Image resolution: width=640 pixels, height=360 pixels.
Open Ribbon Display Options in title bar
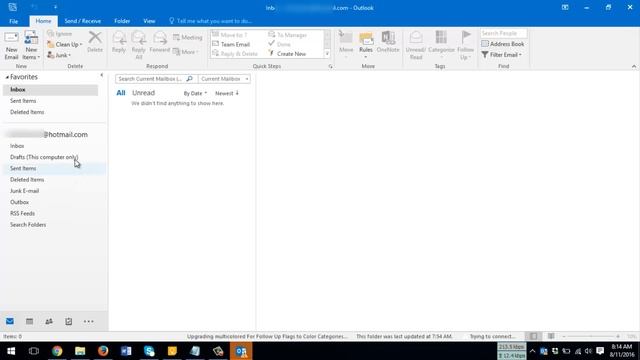click(x=565, y=7)
